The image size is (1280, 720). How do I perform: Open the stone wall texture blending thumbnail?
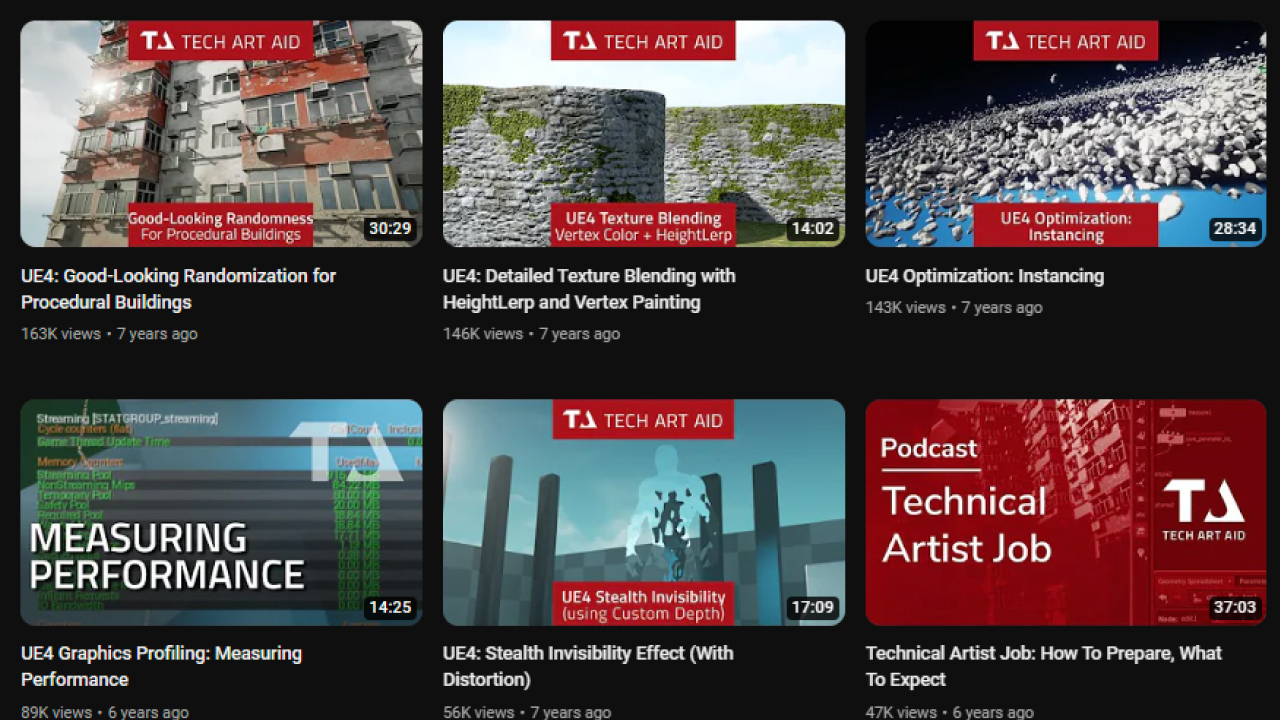tap(642, 134)
